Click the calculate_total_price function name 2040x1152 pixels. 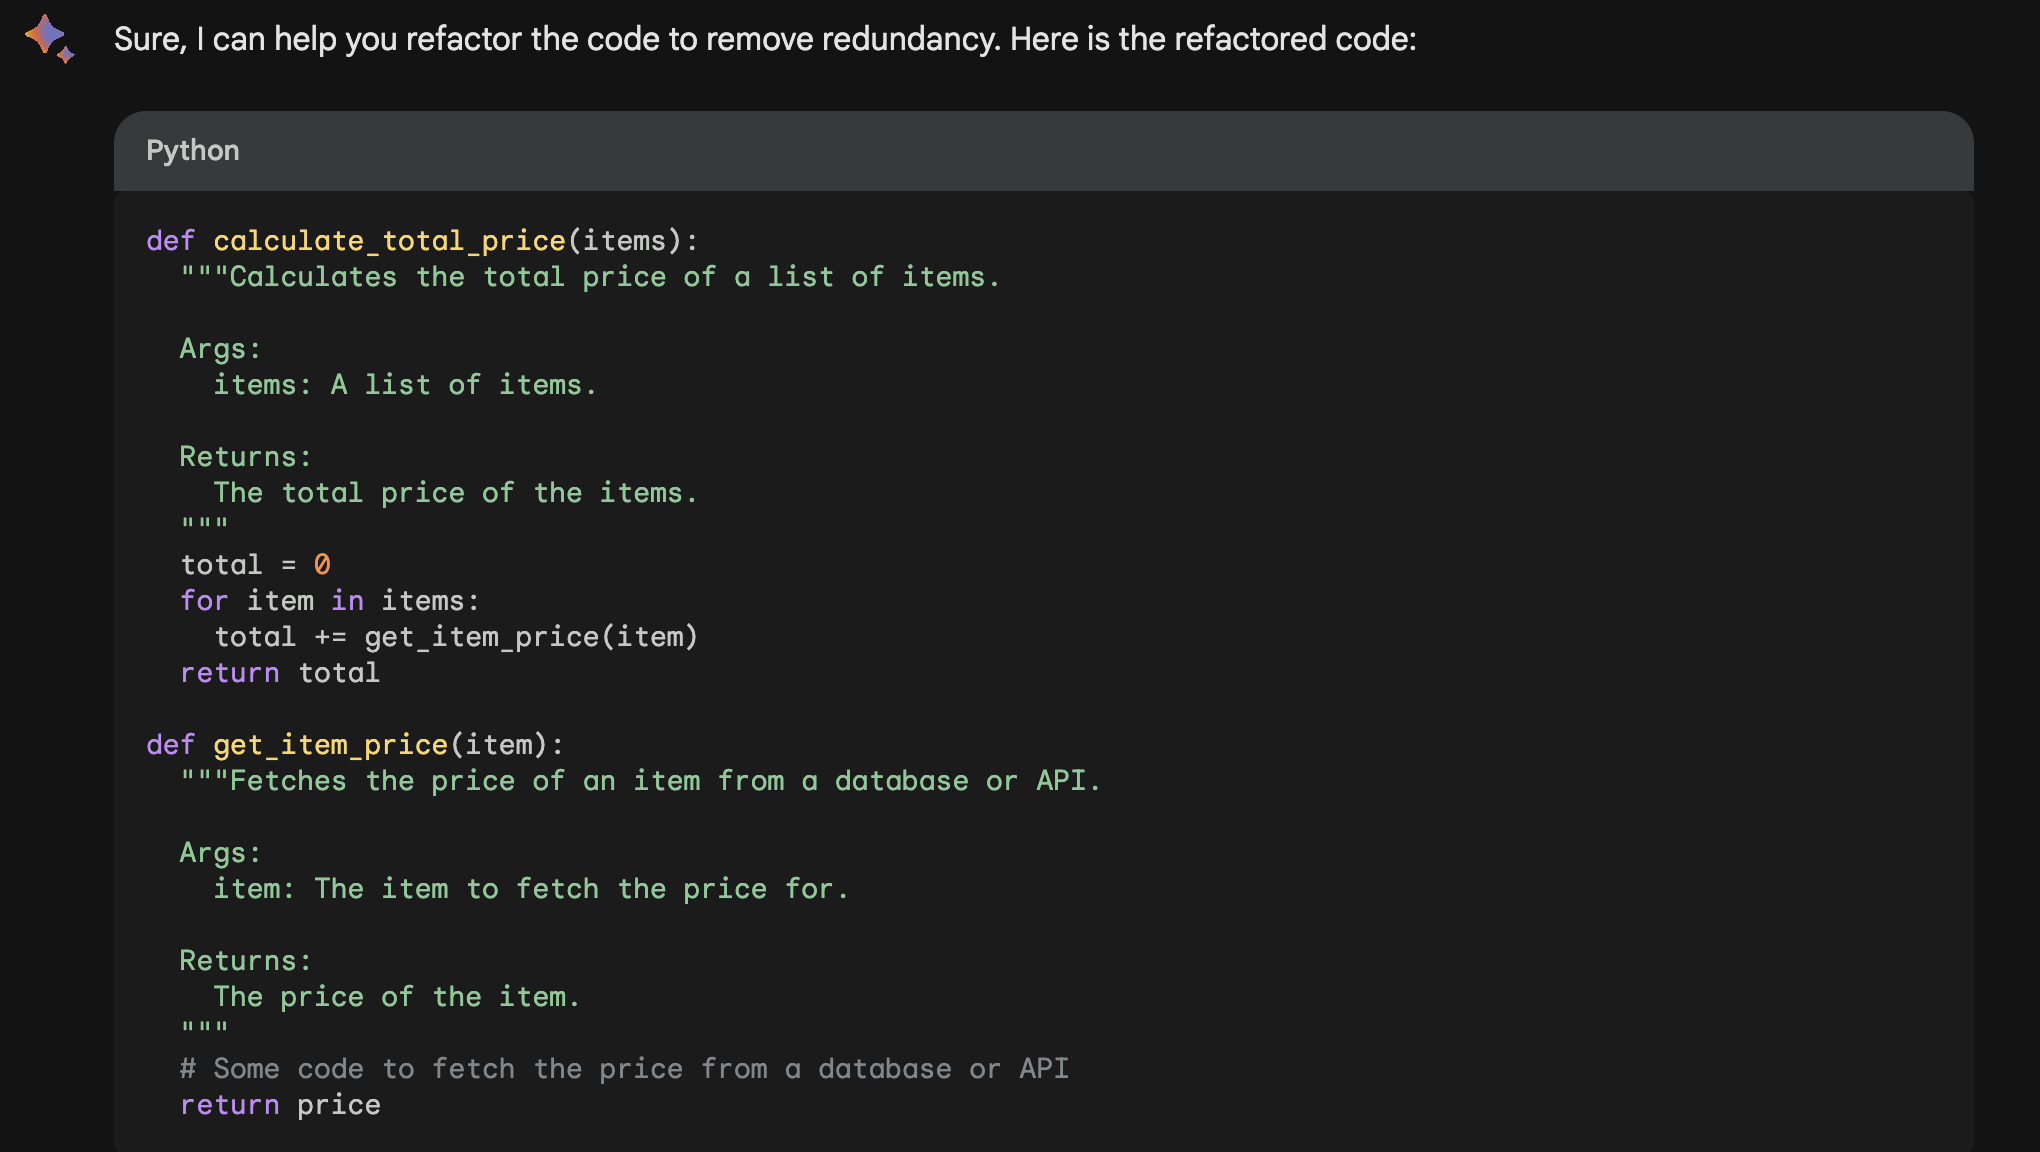click(389, 241)
